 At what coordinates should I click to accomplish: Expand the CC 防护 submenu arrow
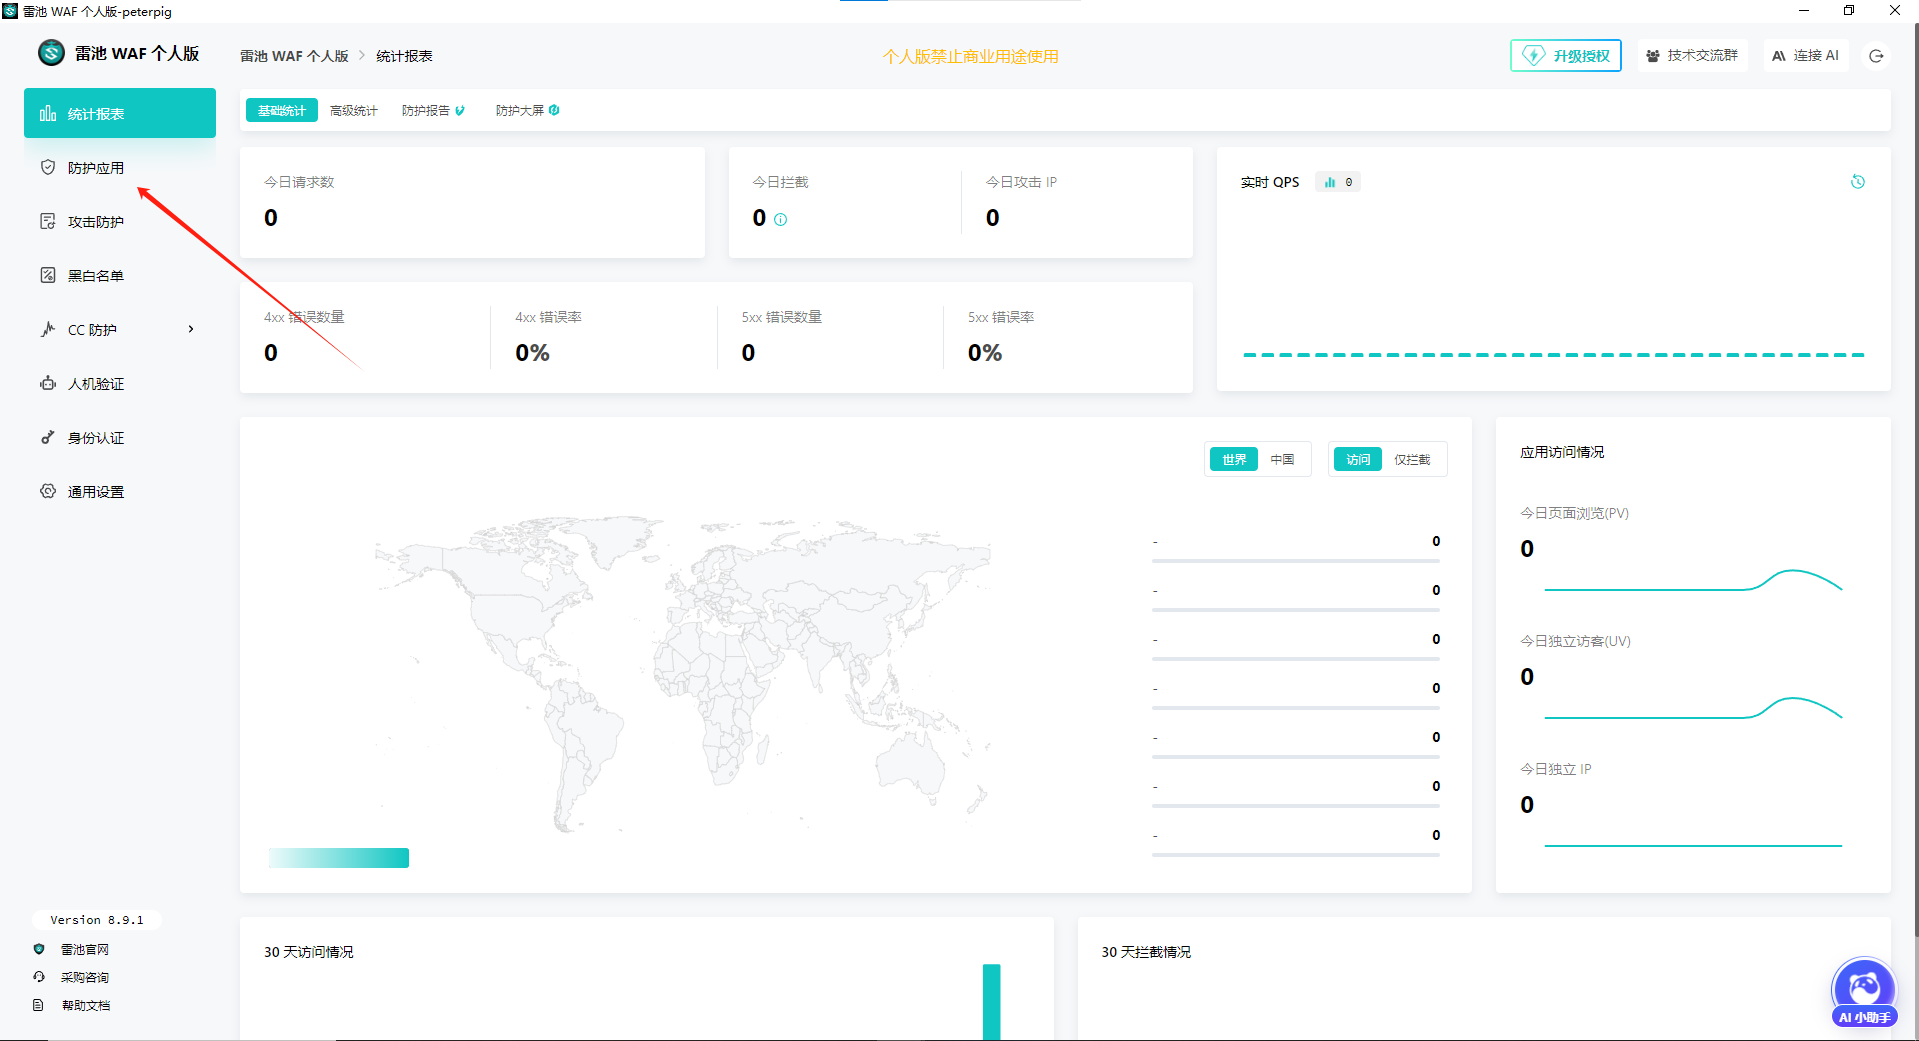pyautogui.click(x=191, y=329)
